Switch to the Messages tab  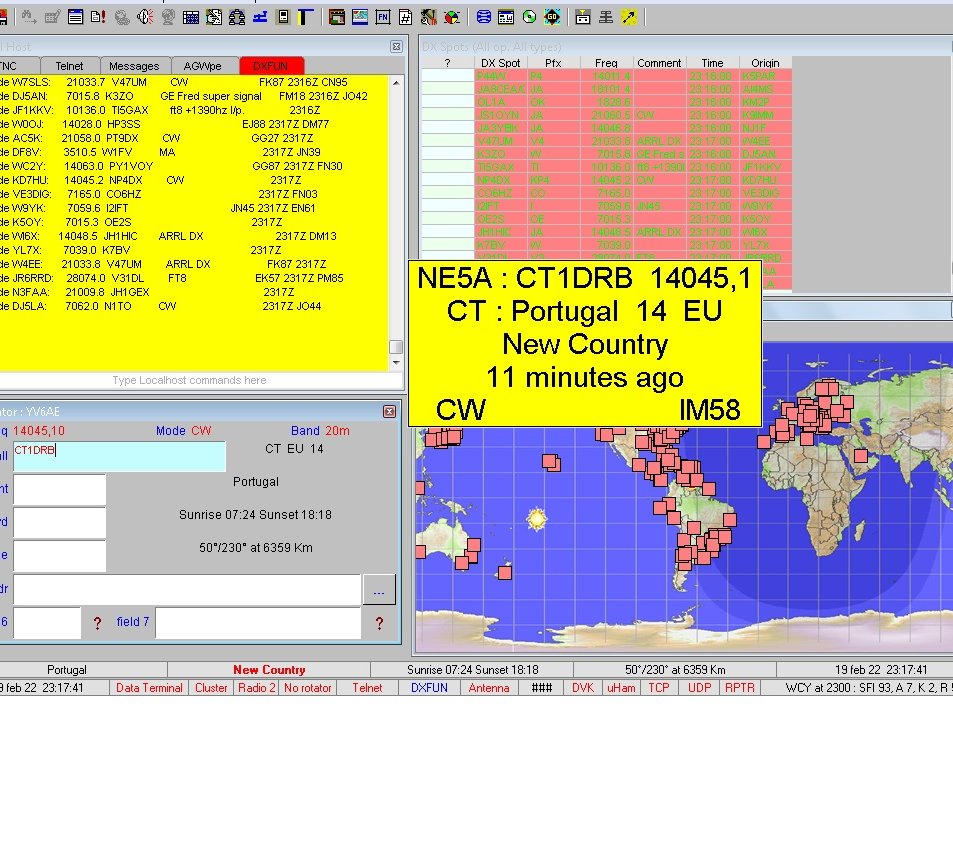[x=134, y=66]
